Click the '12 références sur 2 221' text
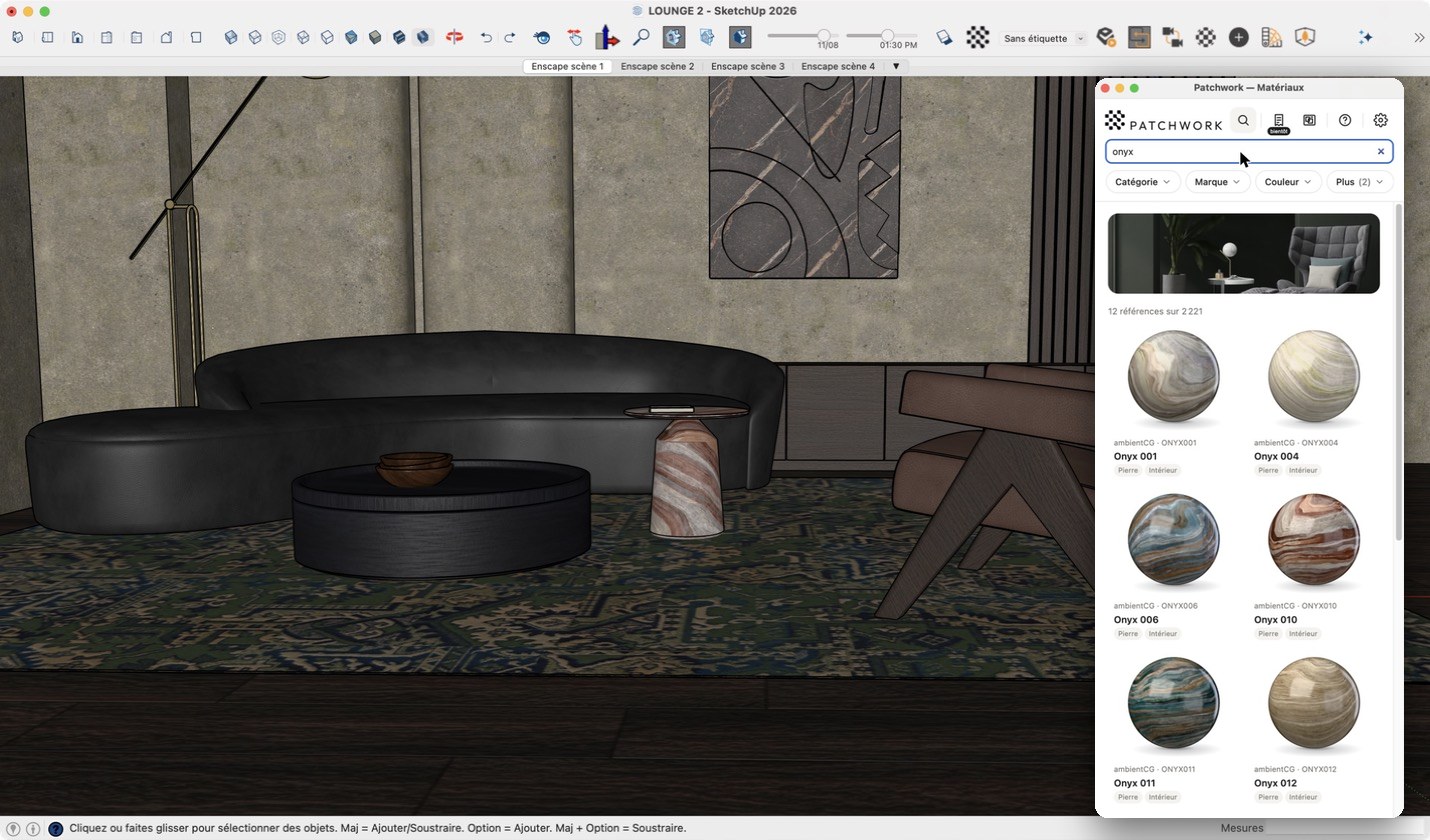Image resolution: width=1430 pixels, height=840 pixels. click(1155, 311)
